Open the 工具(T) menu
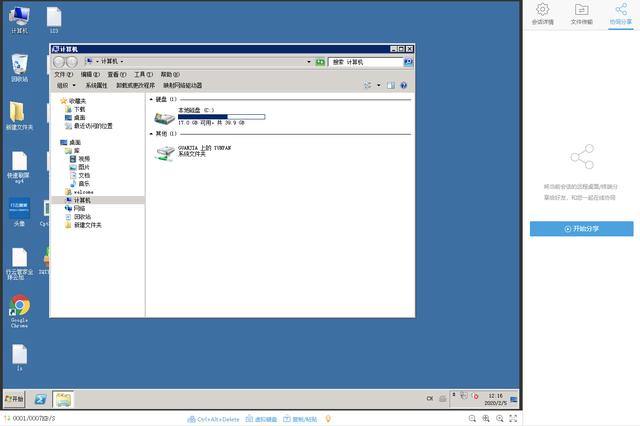Image resolution: width=640 pixels, height=426 pixels. [x=143, y=74]
